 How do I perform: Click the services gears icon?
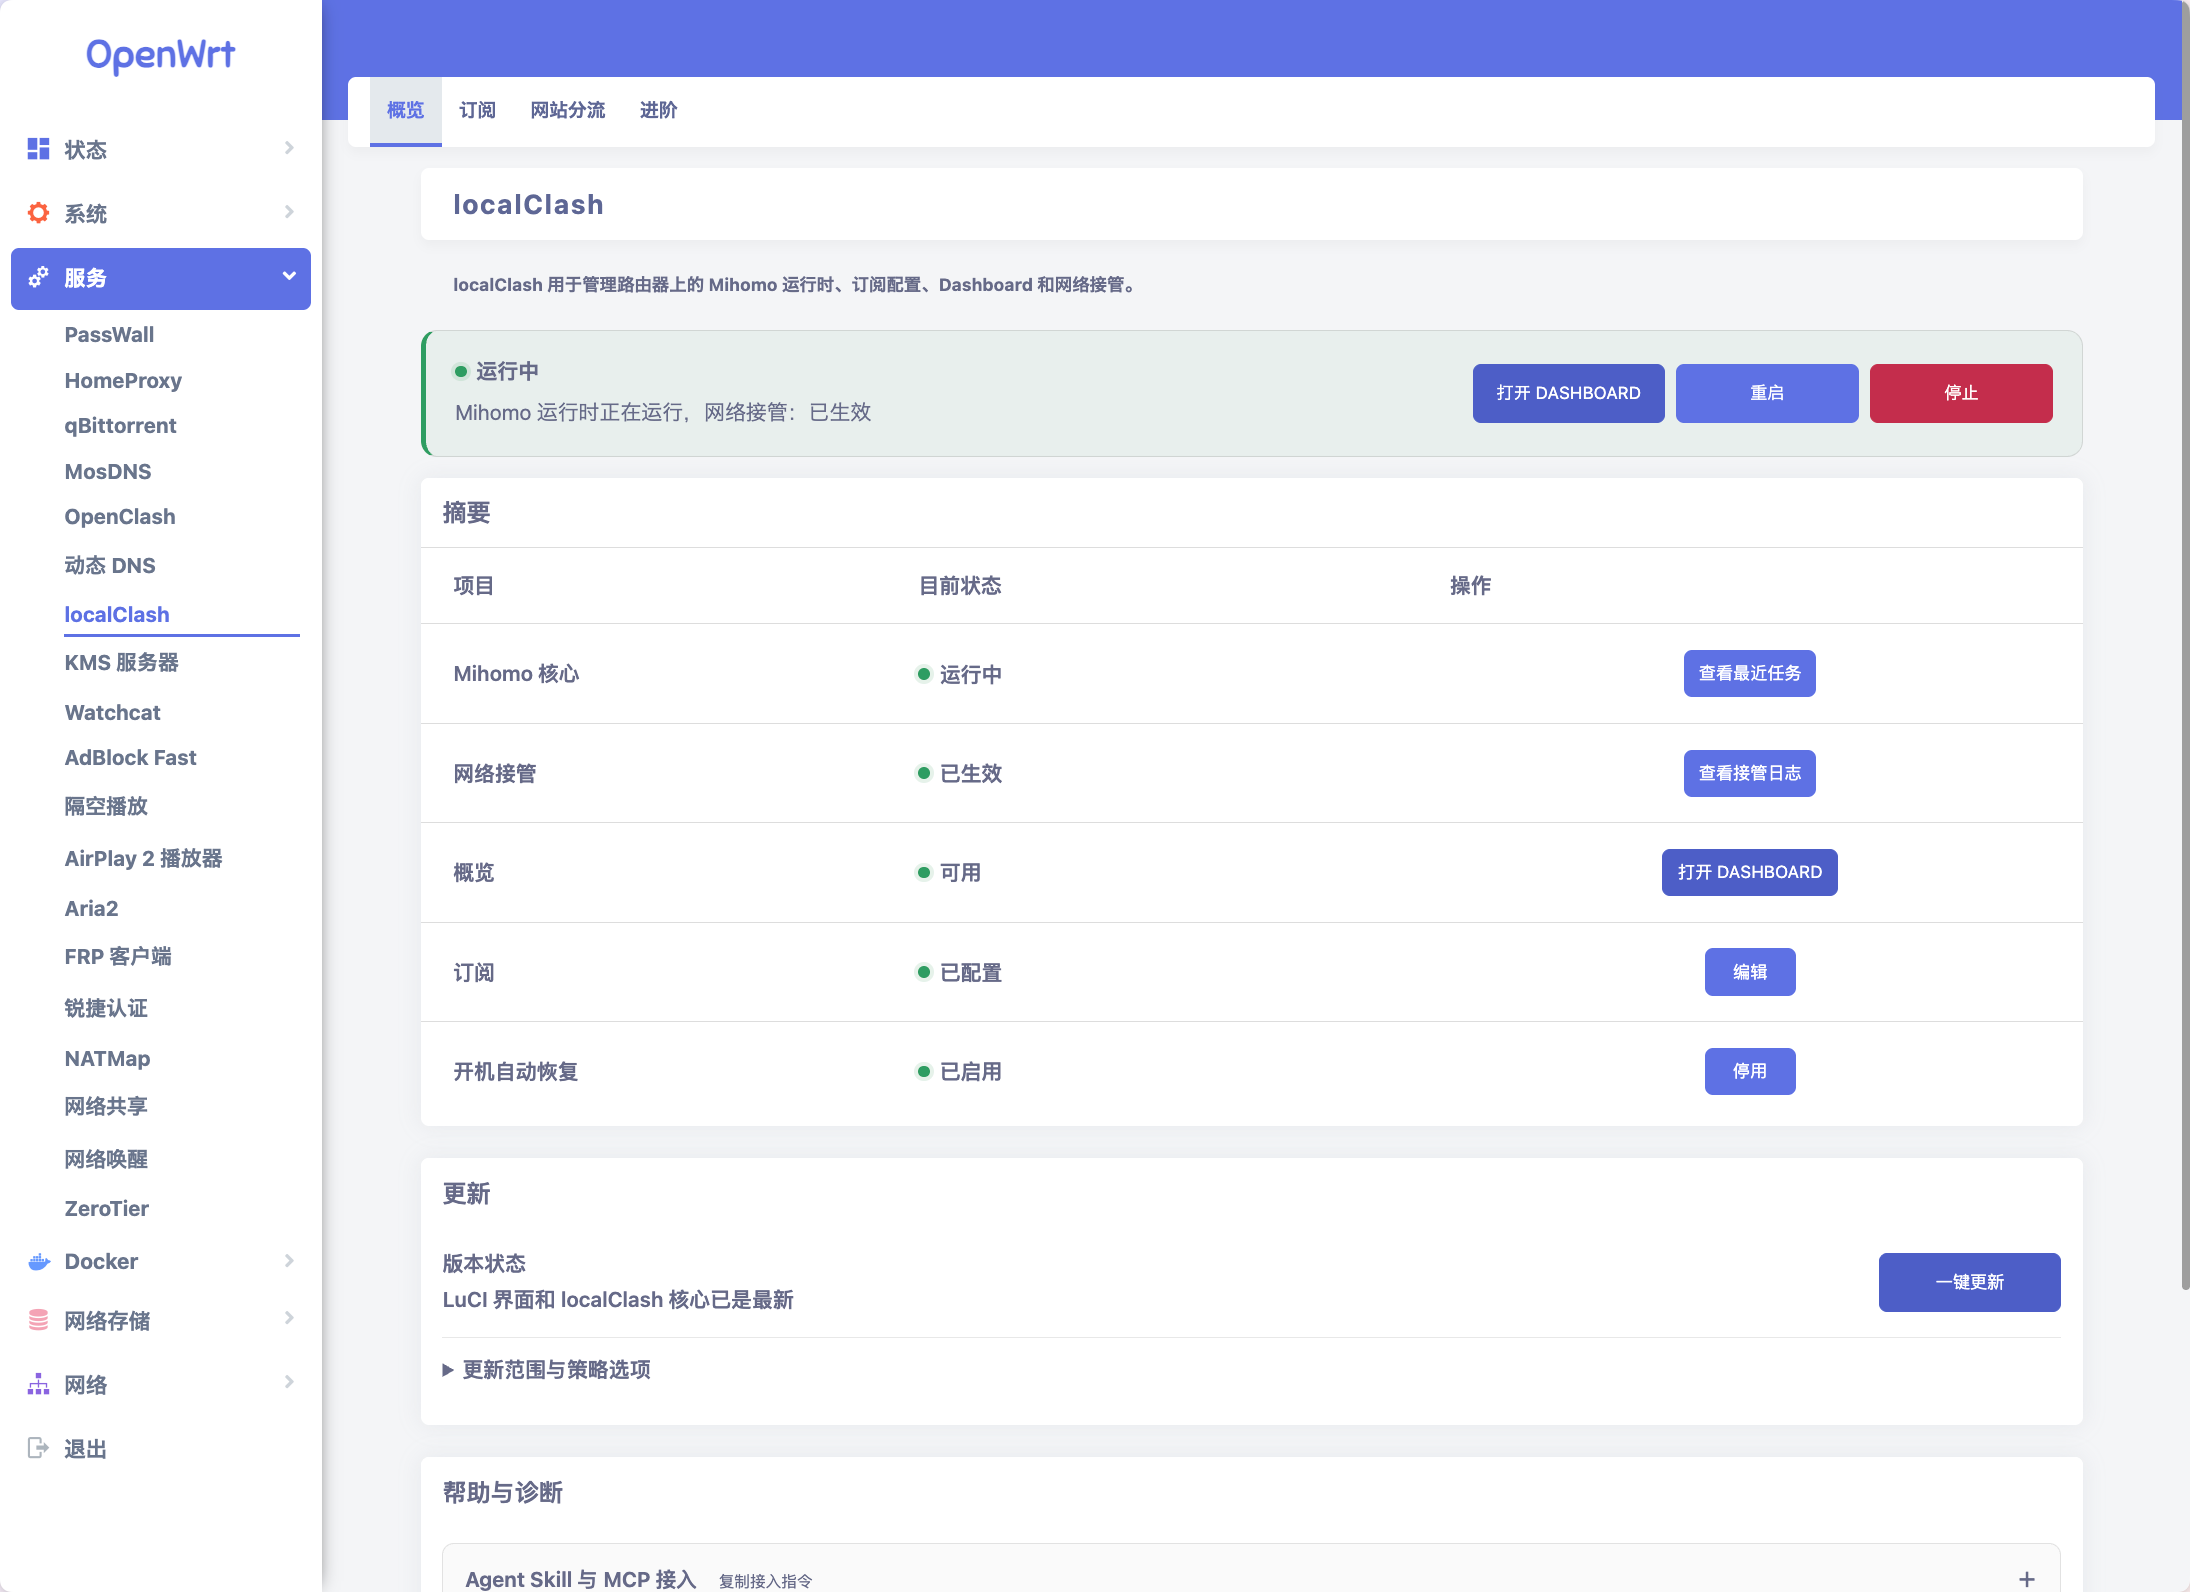[x=38, y=277]
